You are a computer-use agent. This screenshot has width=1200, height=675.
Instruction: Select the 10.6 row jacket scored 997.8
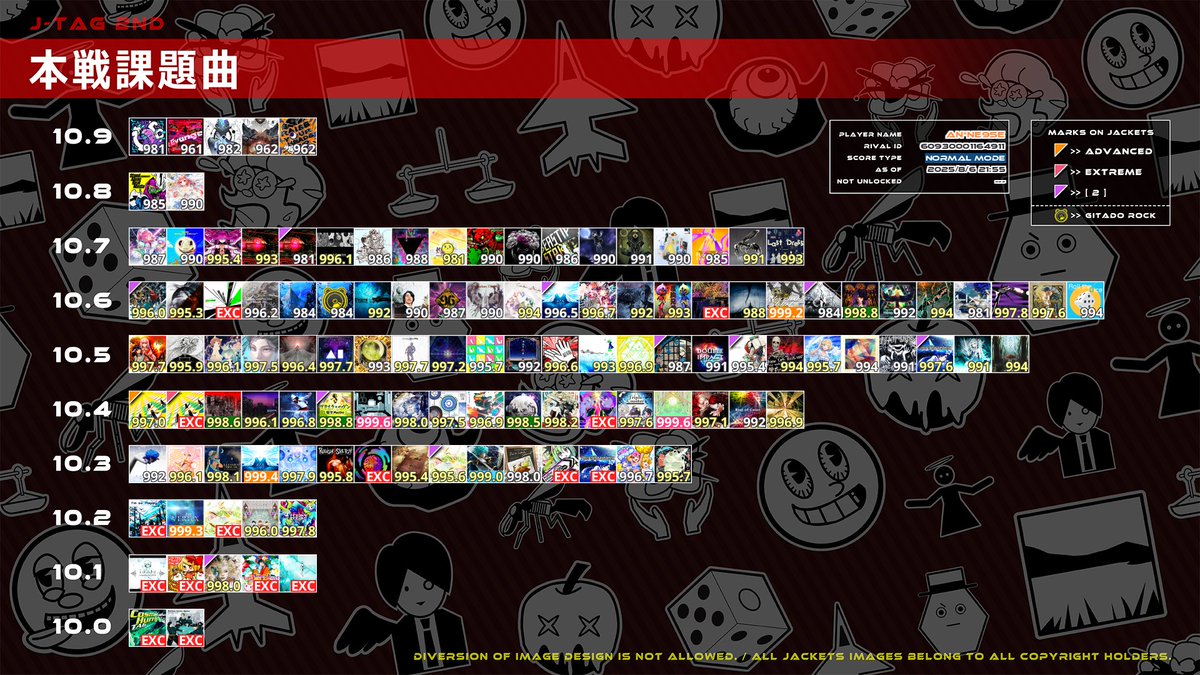(1011, 301)
